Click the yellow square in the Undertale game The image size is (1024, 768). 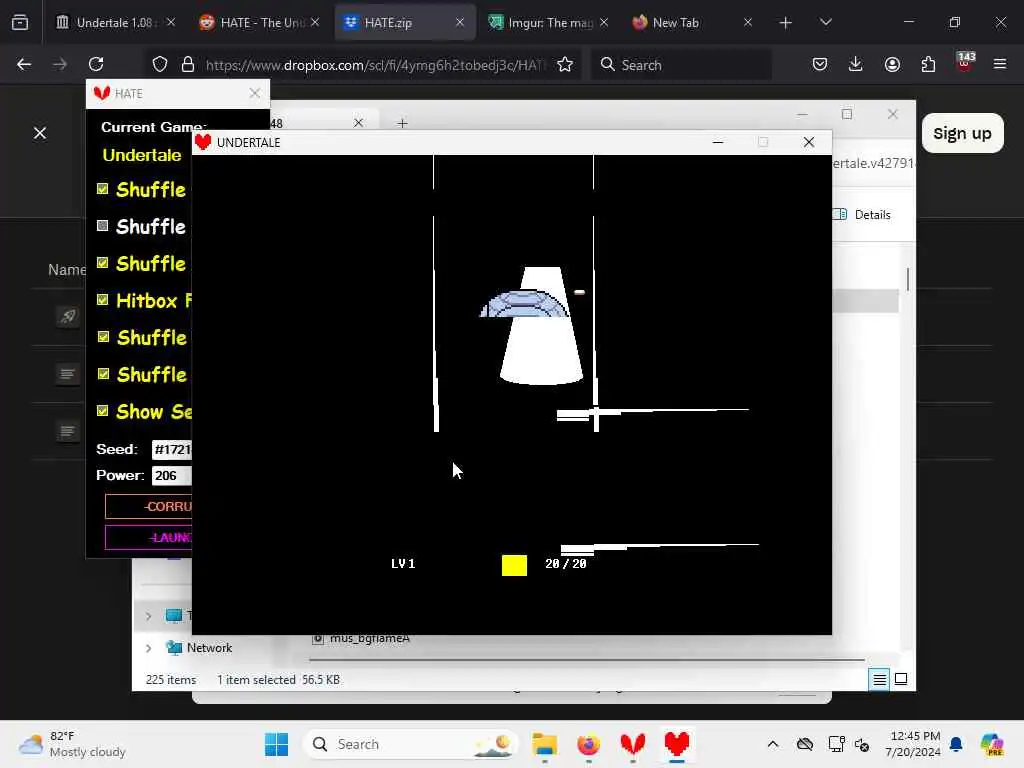click(514, 565)
